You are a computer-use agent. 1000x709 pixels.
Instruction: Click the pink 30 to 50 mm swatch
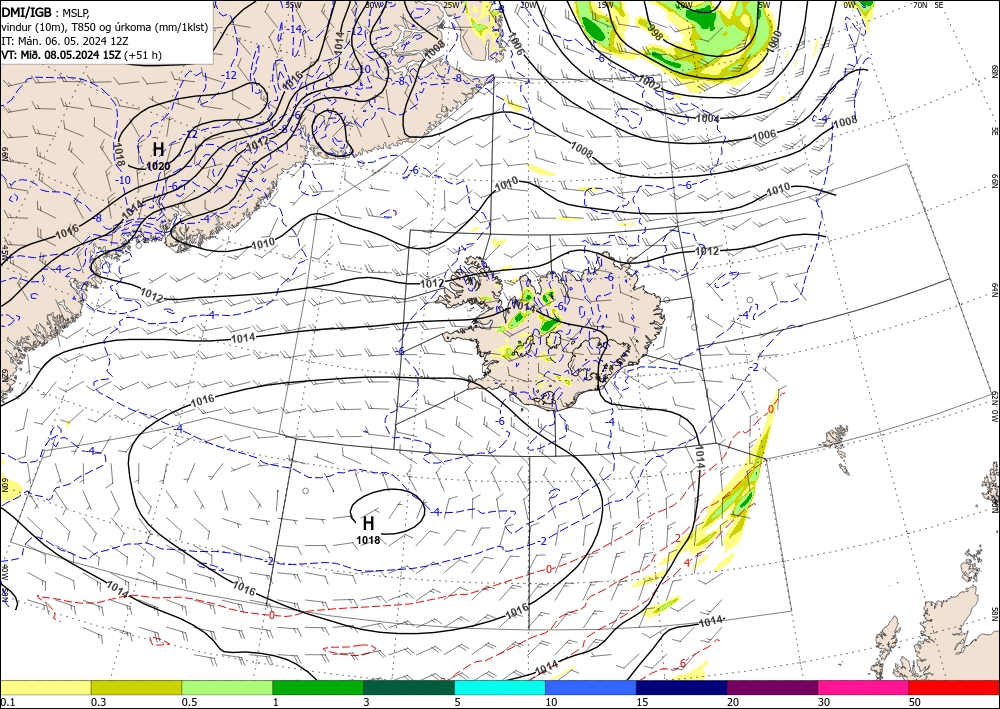(x=864, y=687)
